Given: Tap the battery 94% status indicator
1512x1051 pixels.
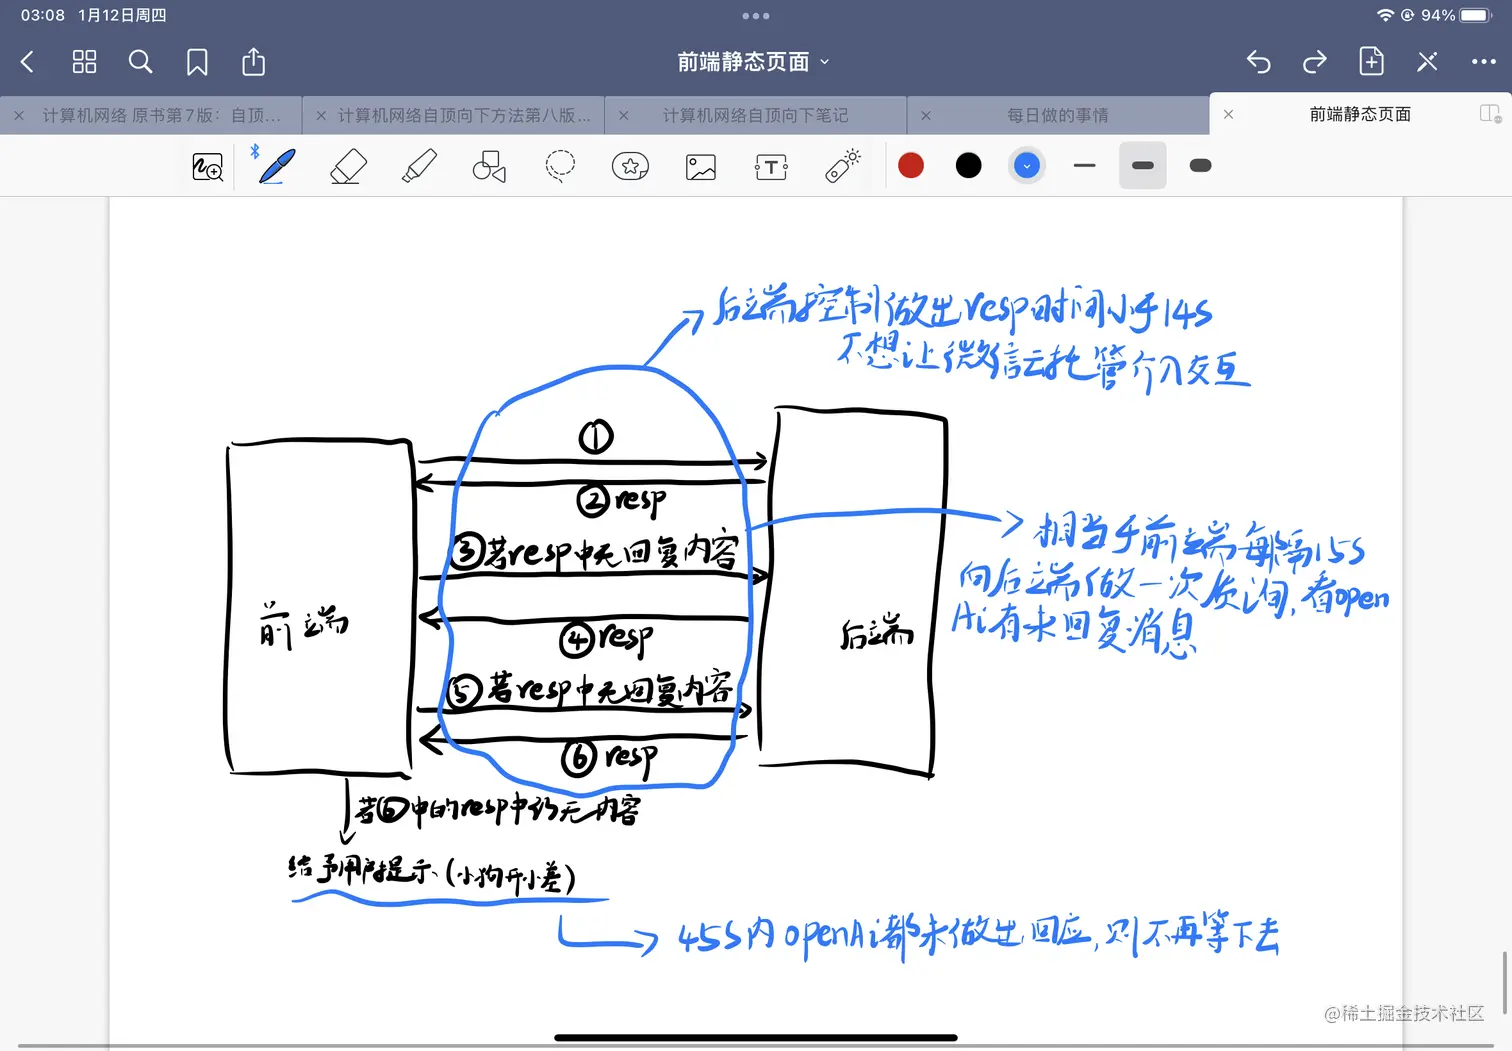Looking at the screenshot, I should coord(1456,16).
